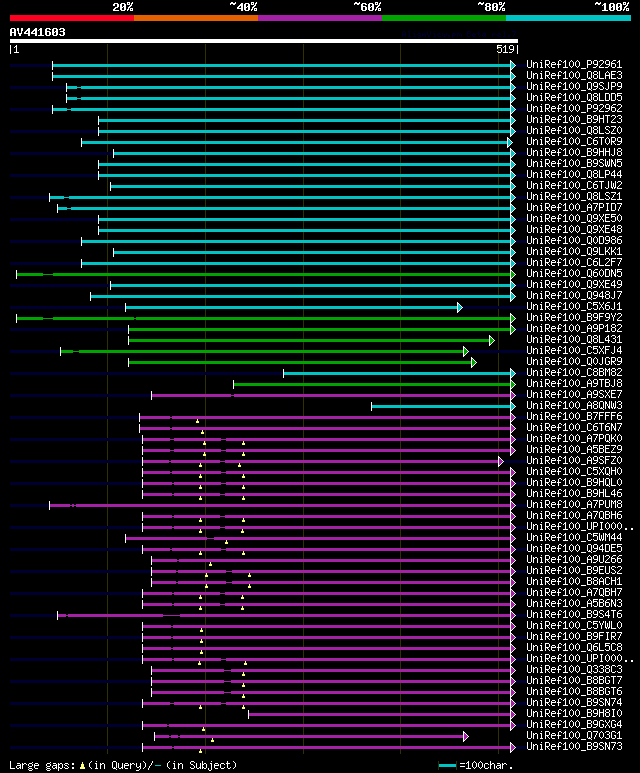Select the UniRef100_C6T0R9 label

coord(574,141)
